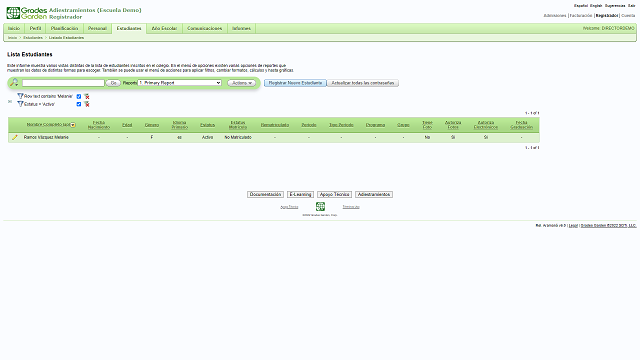Click the Documentación footer button
This screenshot has height=360, width=640.
(265, 194)
